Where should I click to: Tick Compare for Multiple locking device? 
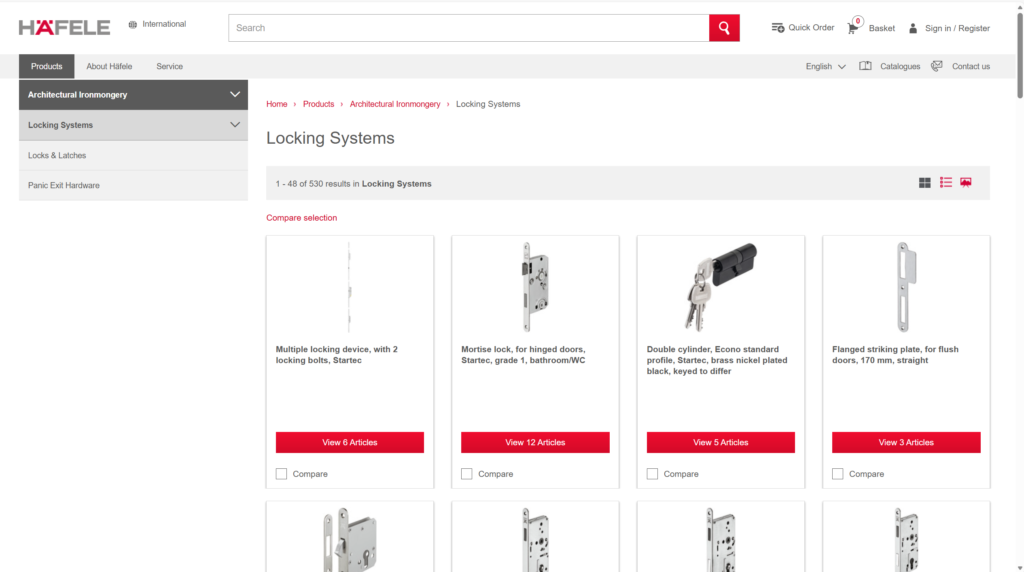coord(282,474)
